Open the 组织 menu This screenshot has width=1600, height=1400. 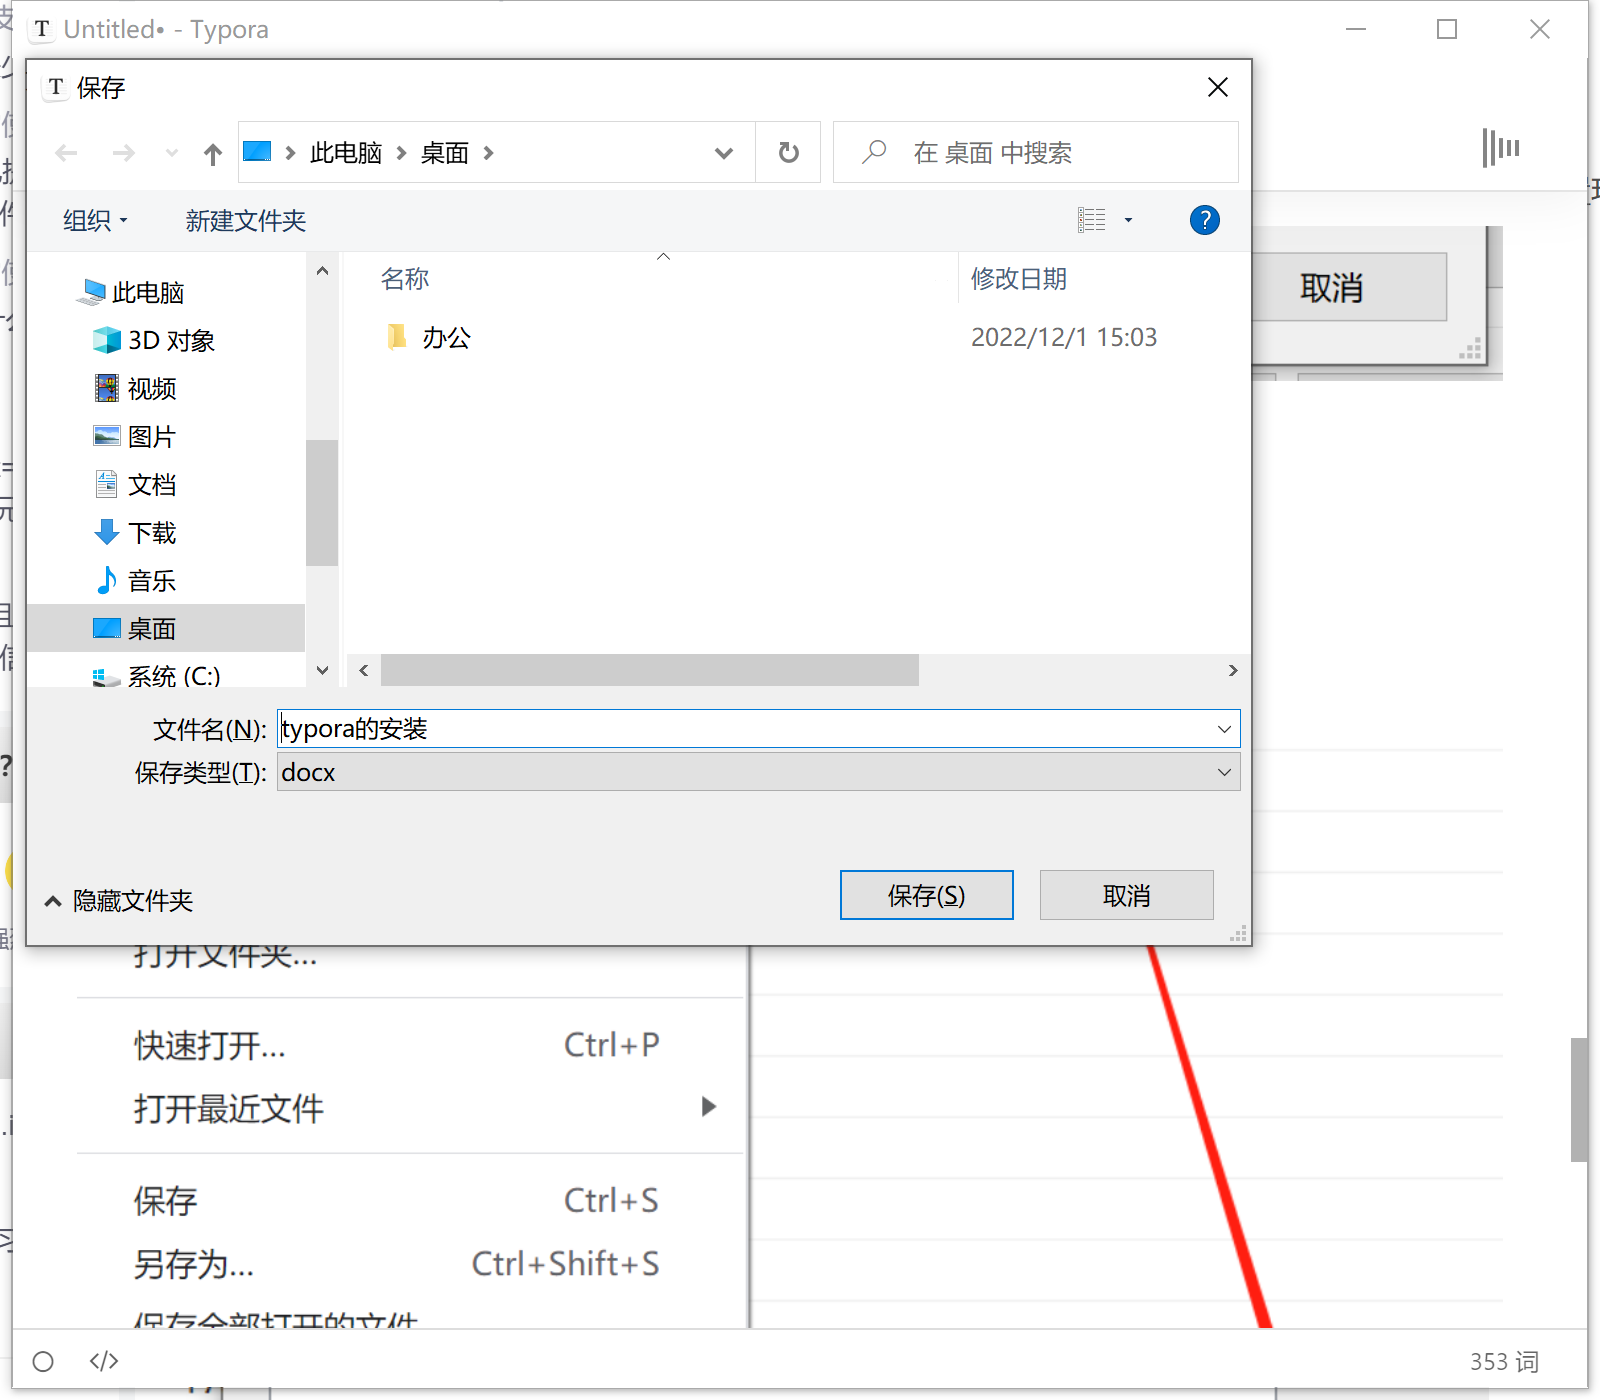95,220
